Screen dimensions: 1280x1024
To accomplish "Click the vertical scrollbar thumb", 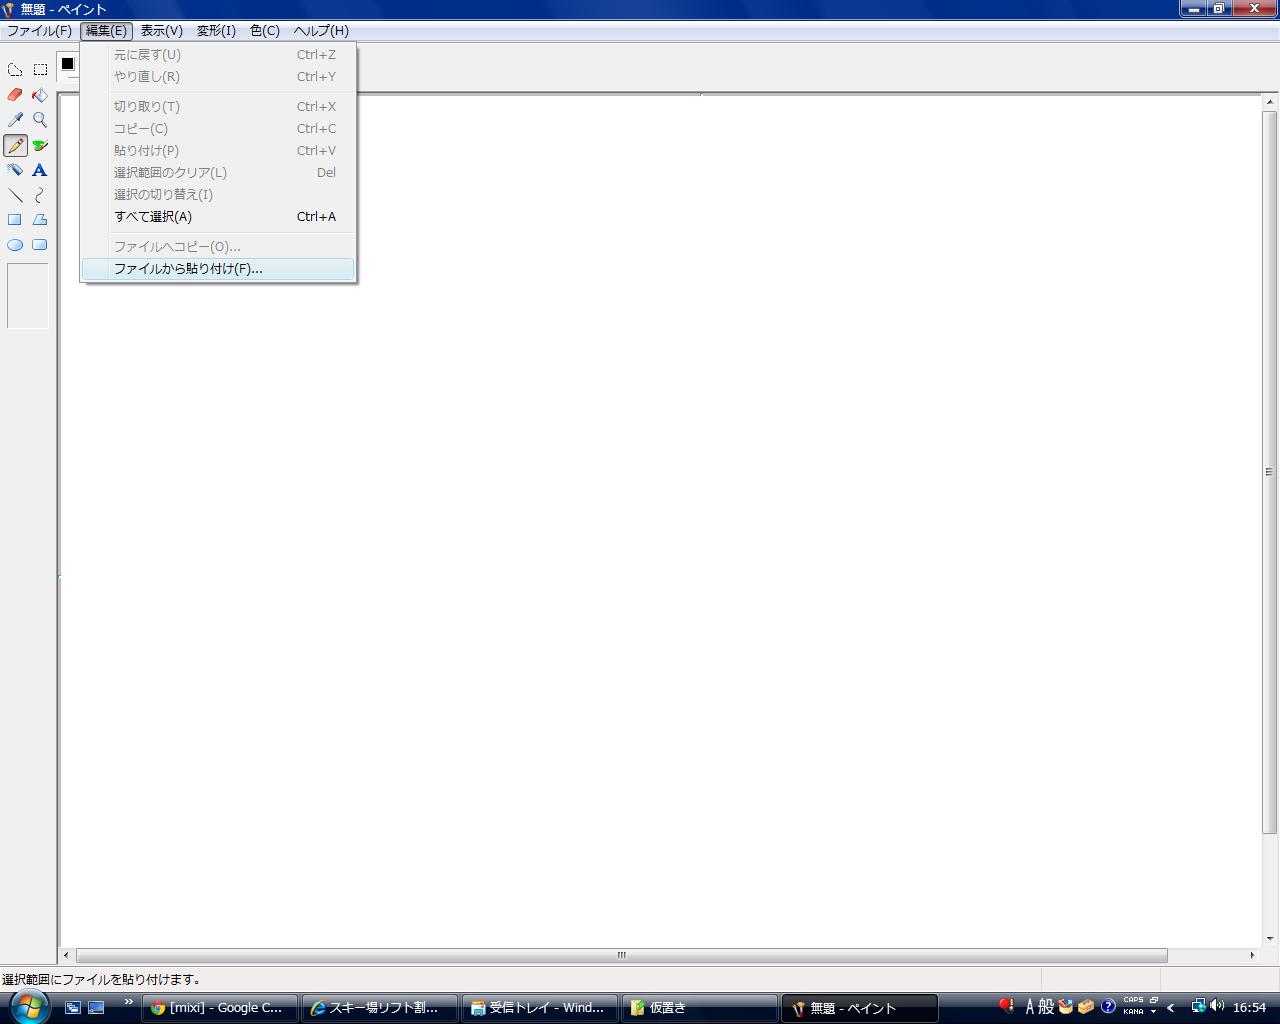I will (1270, 472).
